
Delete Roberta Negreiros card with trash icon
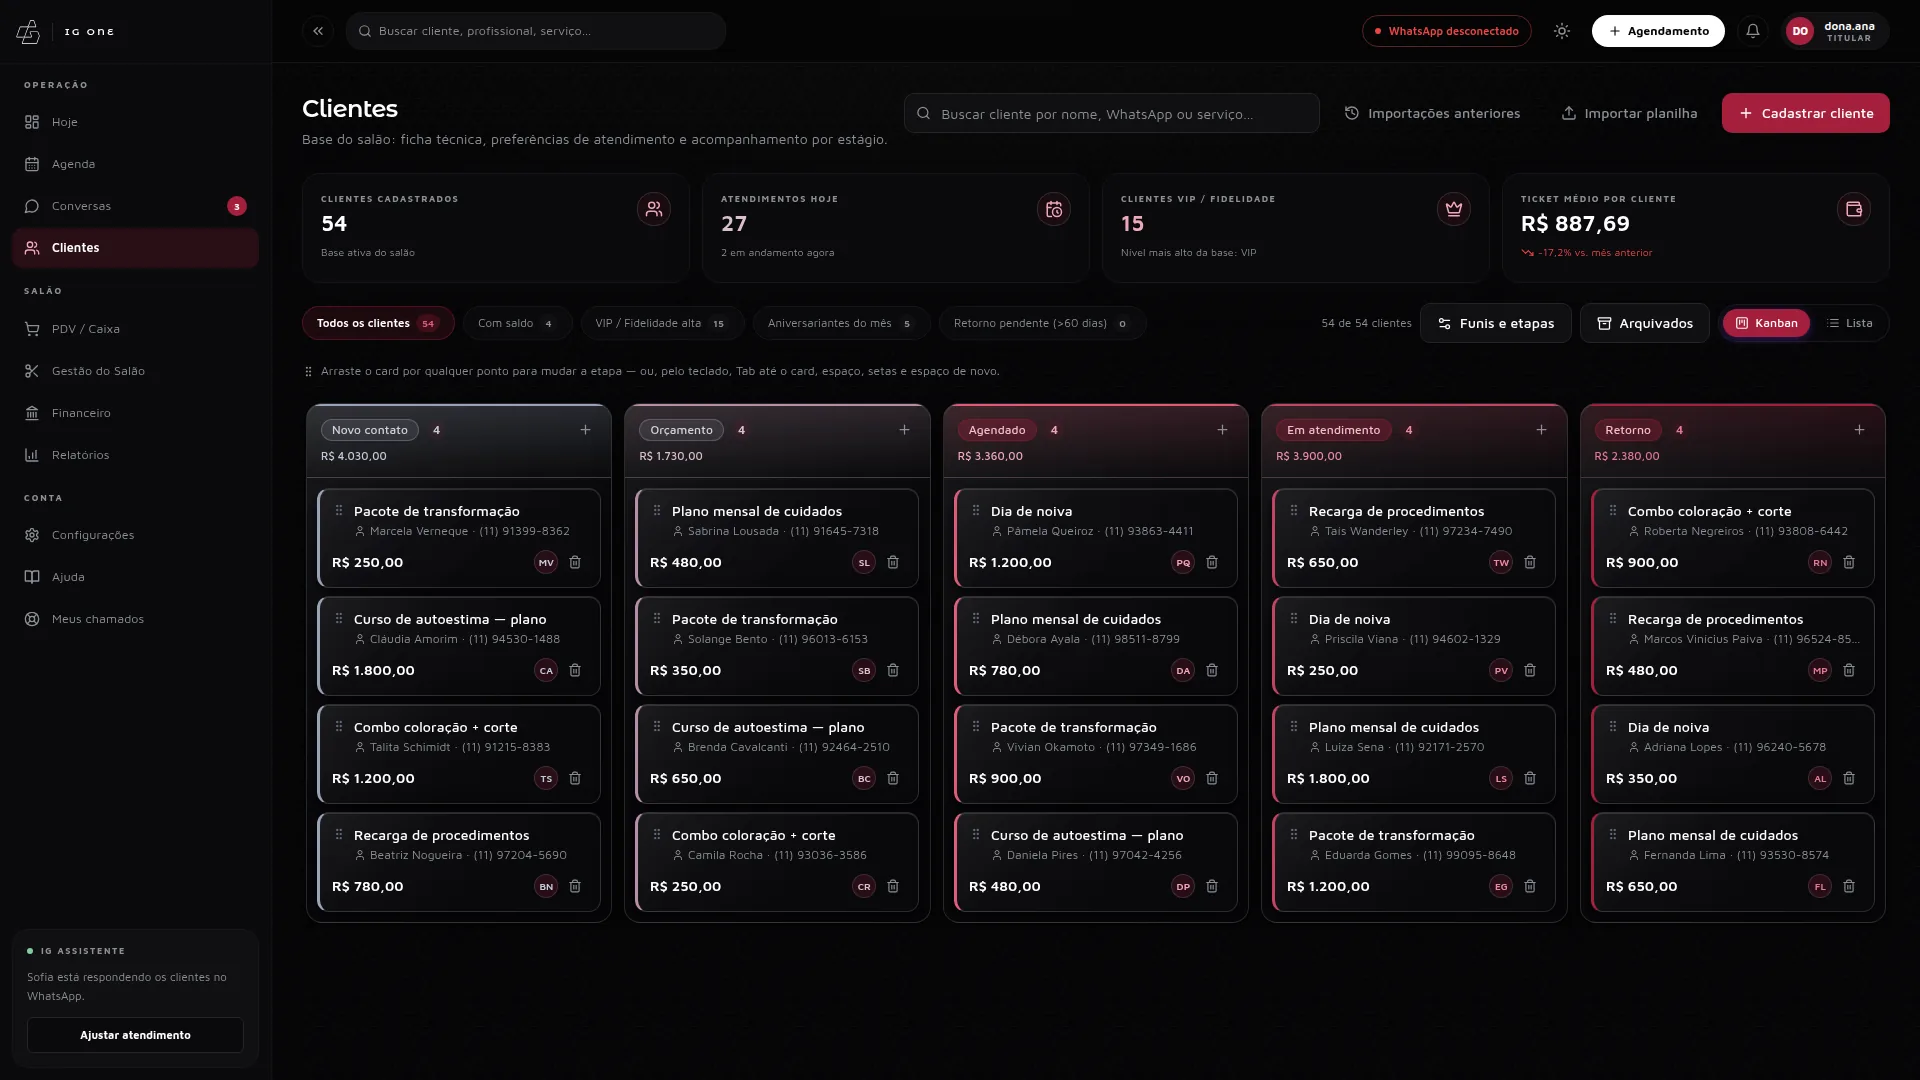pyautogui.click(x=1849, y=562)
